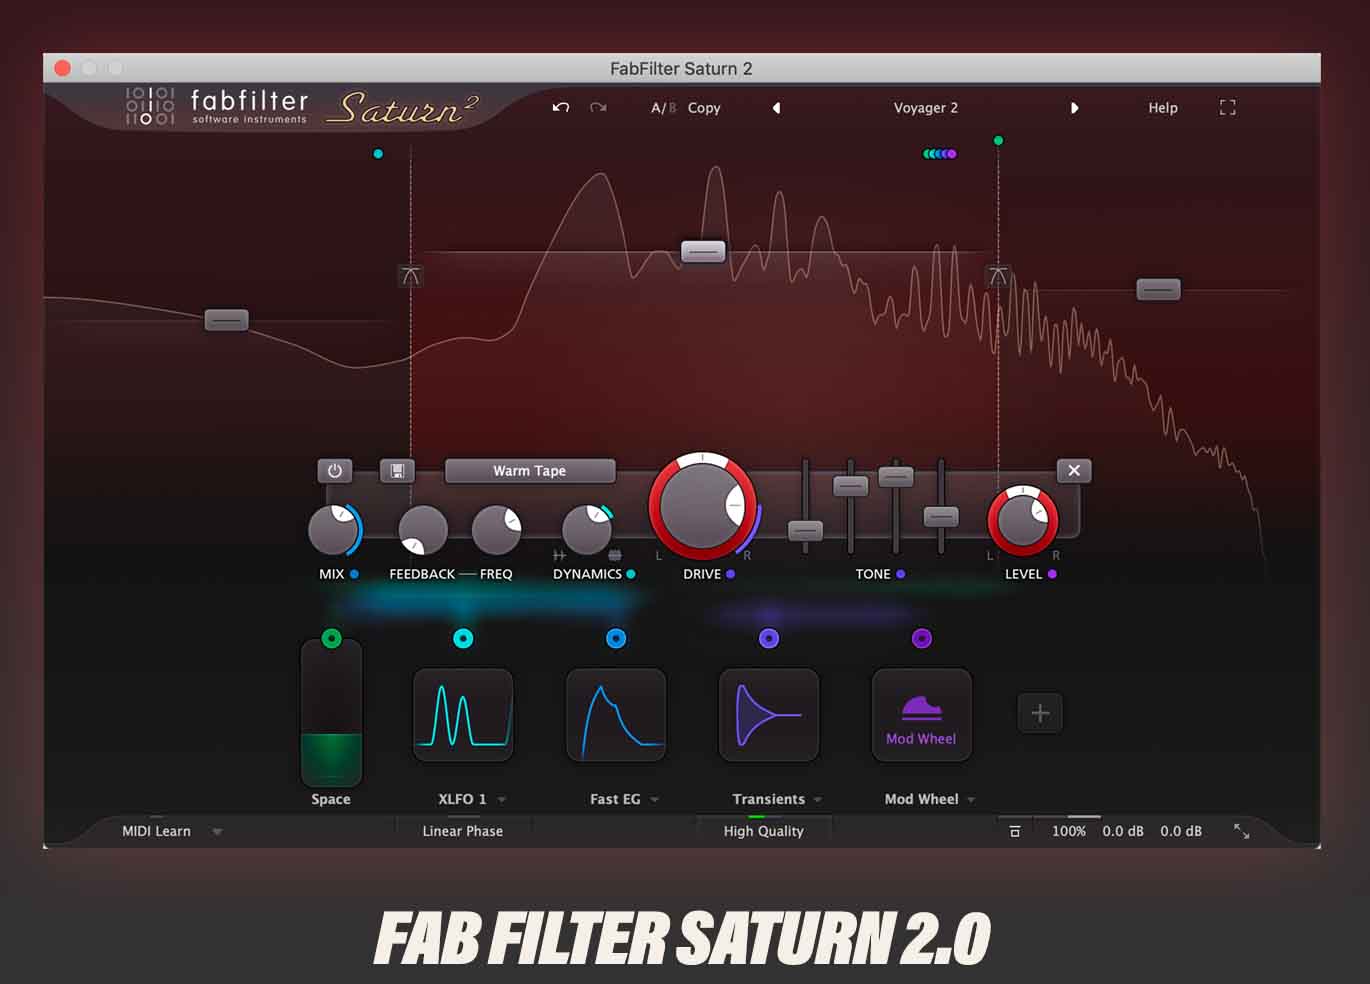The height and width of the screenshot is (984, 1370).
Task: Click the add modulation source plus button
Action: [1040, 713]
